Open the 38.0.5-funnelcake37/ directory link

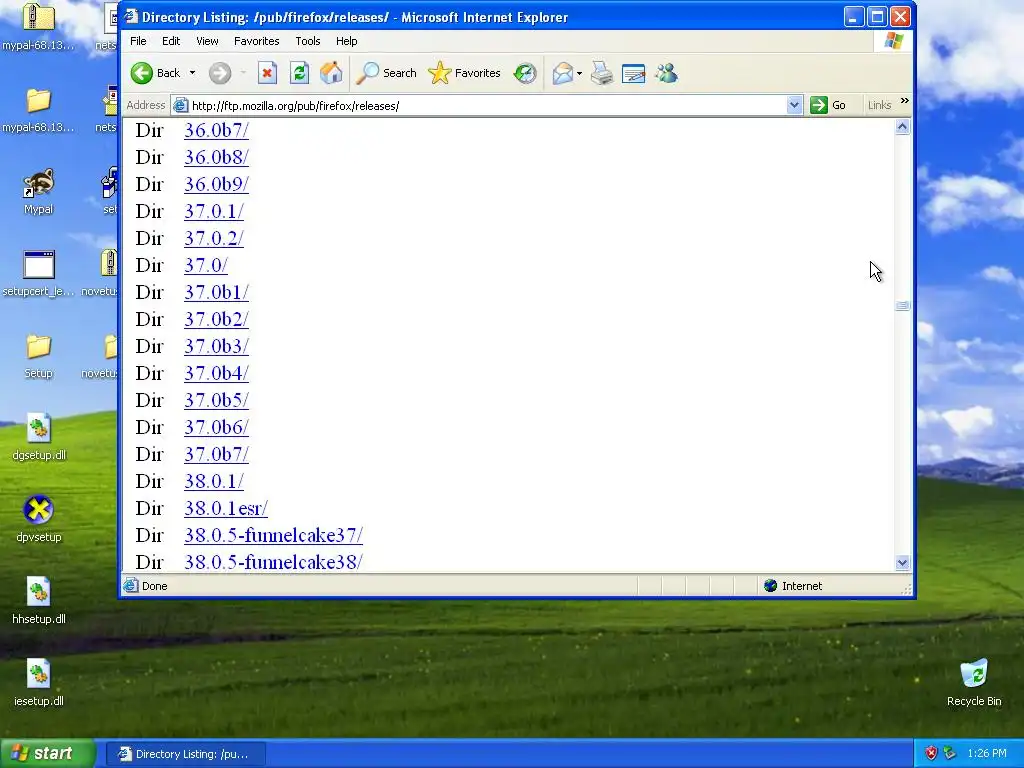pos(273,535)
